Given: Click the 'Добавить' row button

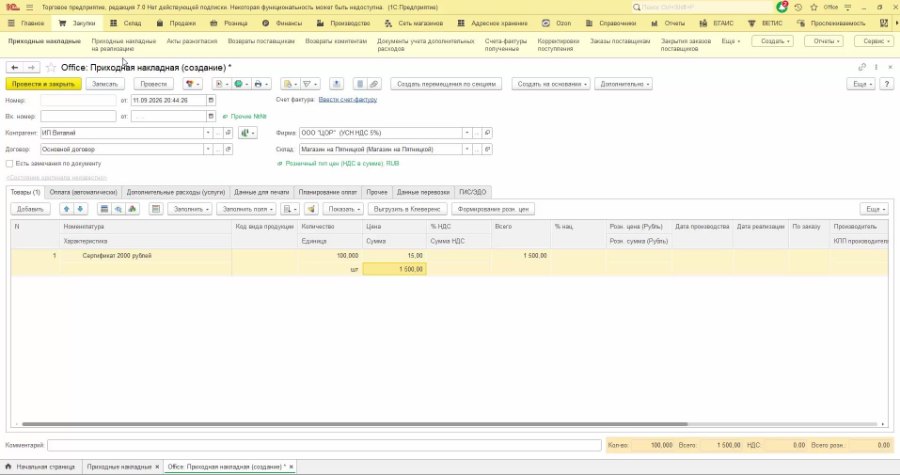Looking at the screenshot, I should (30, 209).
